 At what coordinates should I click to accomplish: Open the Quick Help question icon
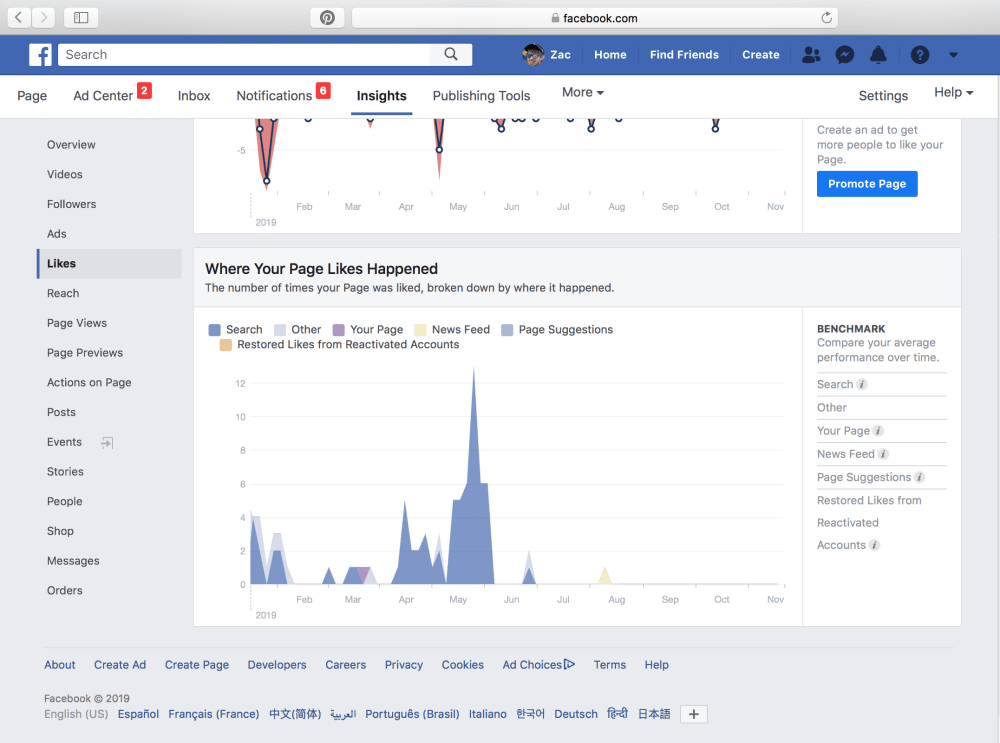click(920, 55)
